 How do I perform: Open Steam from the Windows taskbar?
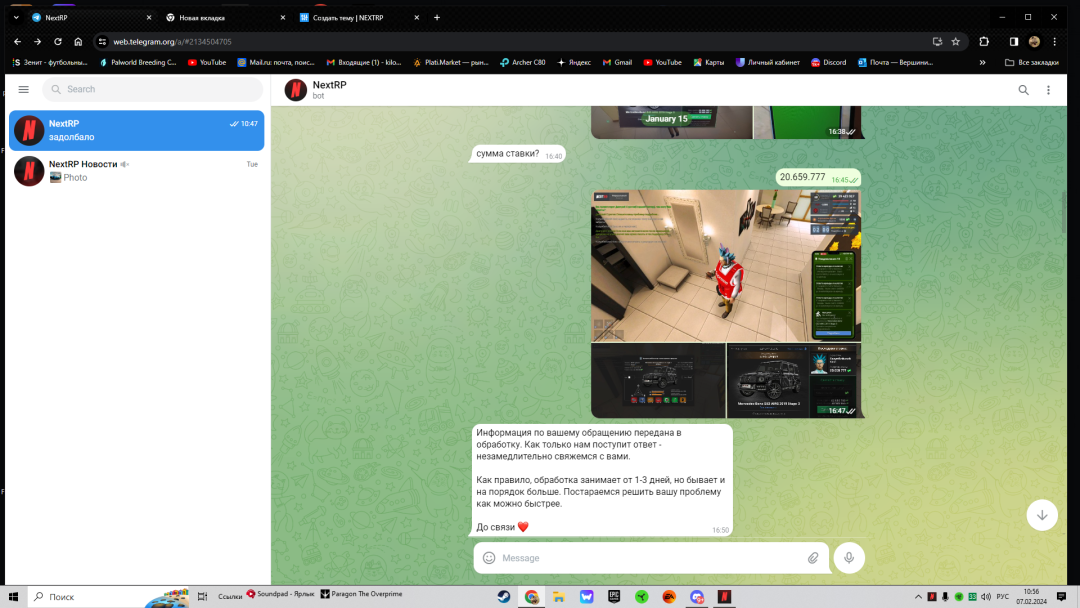click(x=504, y=597)
